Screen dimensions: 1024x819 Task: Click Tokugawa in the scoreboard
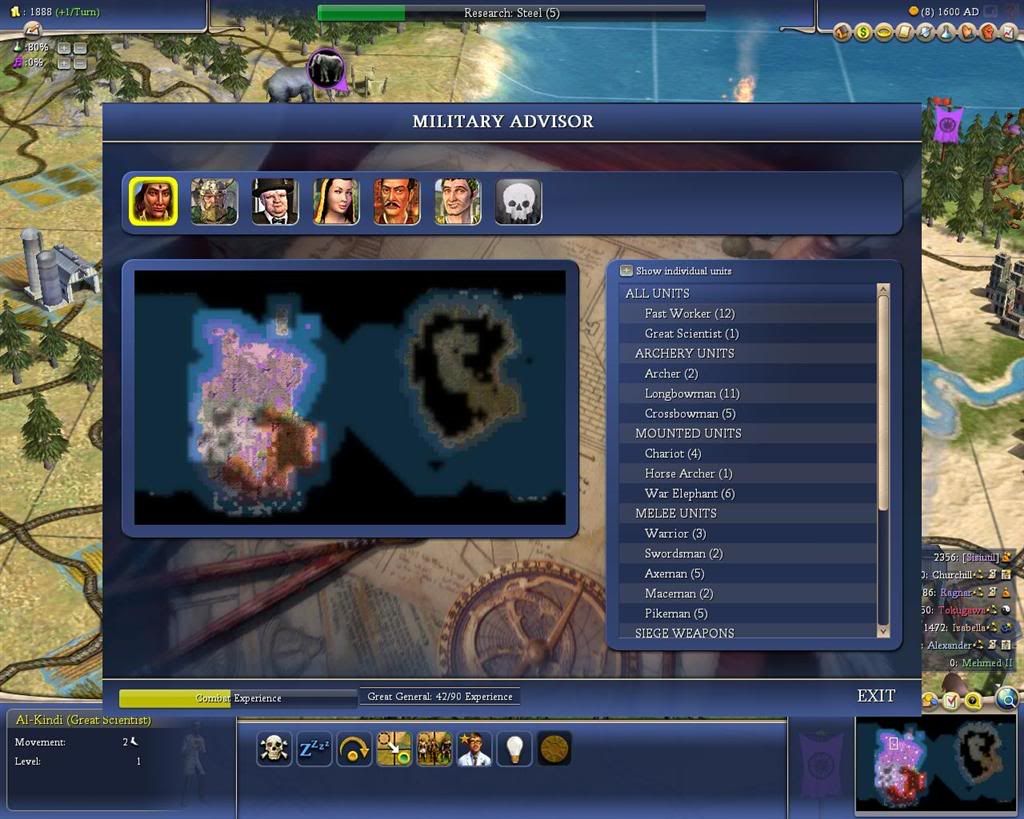pyautogui.click(x=962, y=610)
